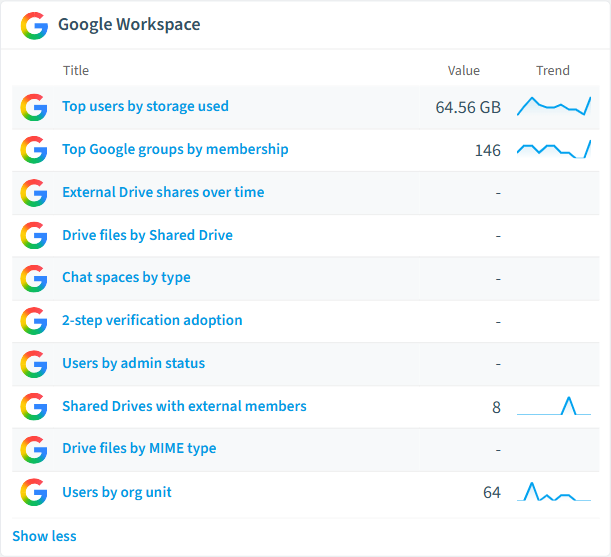
Task: Open Top Google groups by membership link
Action: coord(175,149)
